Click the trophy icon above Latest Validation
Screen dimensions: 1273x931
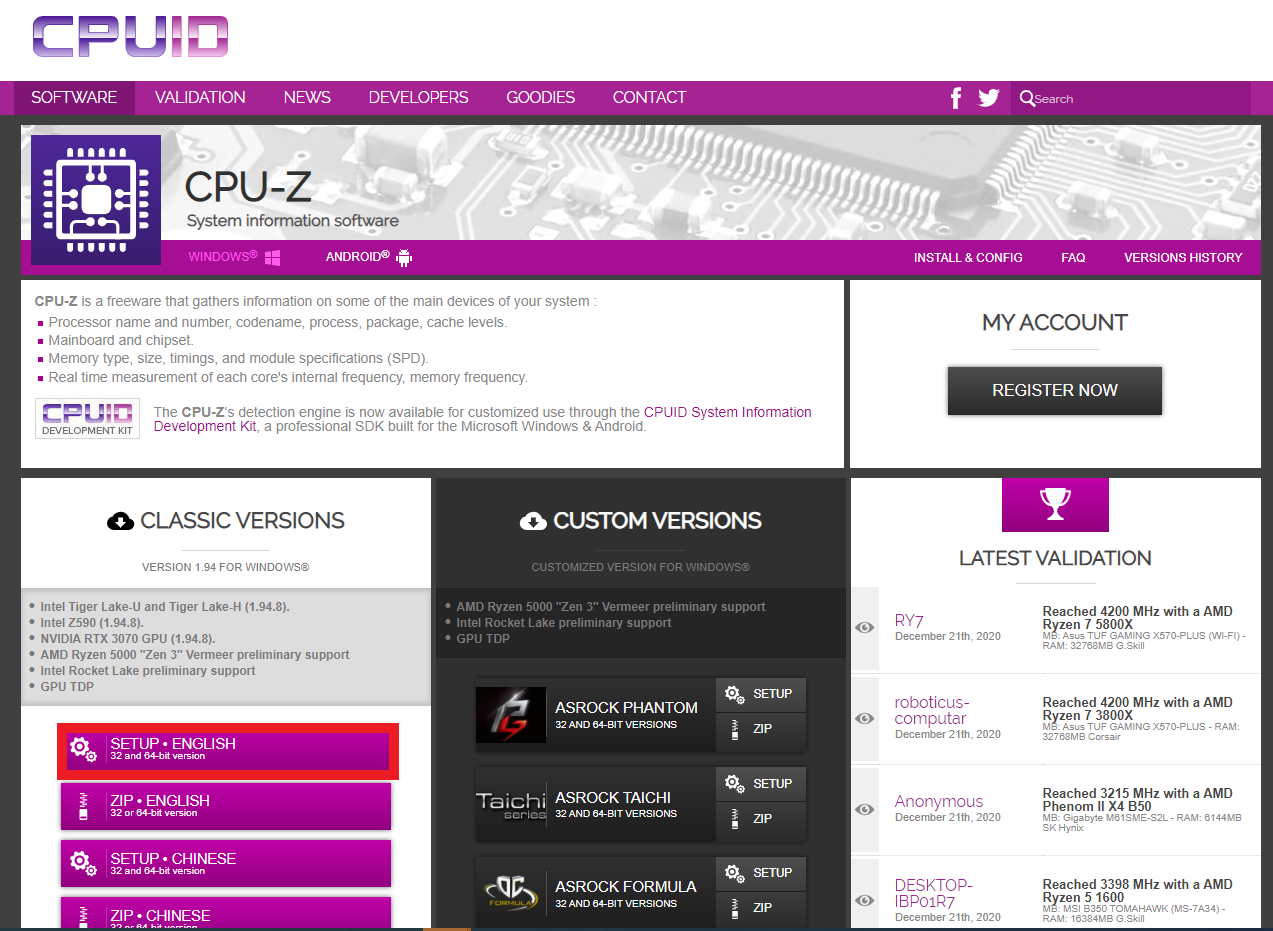(x=1055, y=505)
